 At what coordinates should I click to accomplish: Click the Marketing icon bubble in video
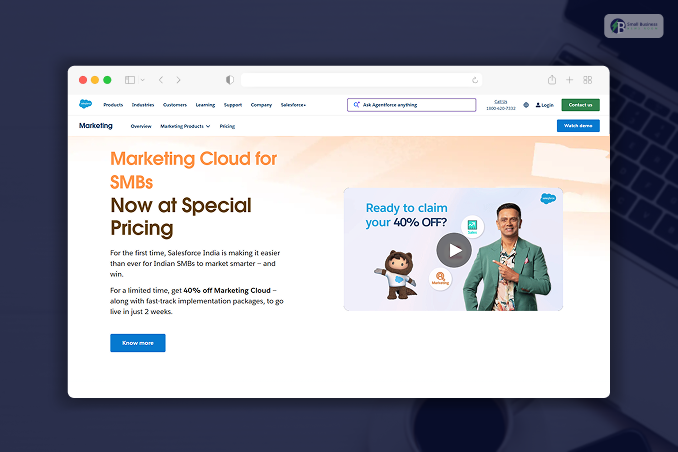(x=440, y=278)
